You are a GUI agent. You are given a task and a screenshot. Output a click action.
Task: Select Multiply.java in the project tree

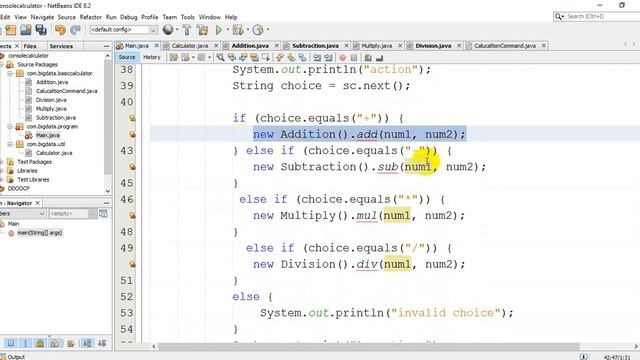pos(51,109)
